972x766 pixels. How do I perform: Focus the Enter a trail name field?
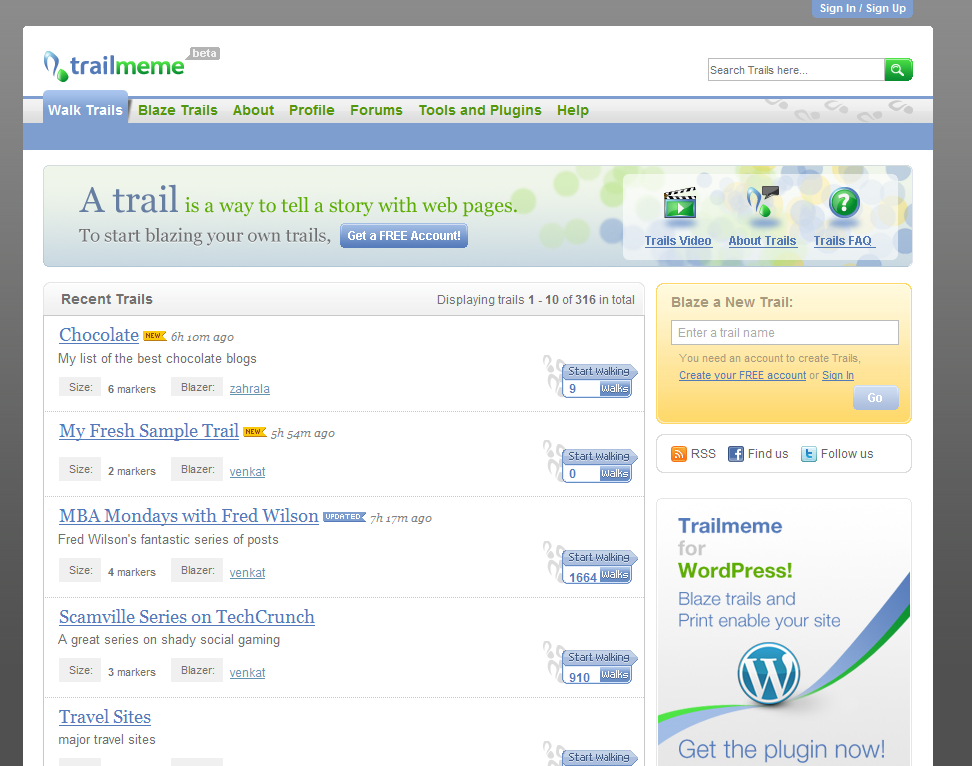tap(785, 333)
